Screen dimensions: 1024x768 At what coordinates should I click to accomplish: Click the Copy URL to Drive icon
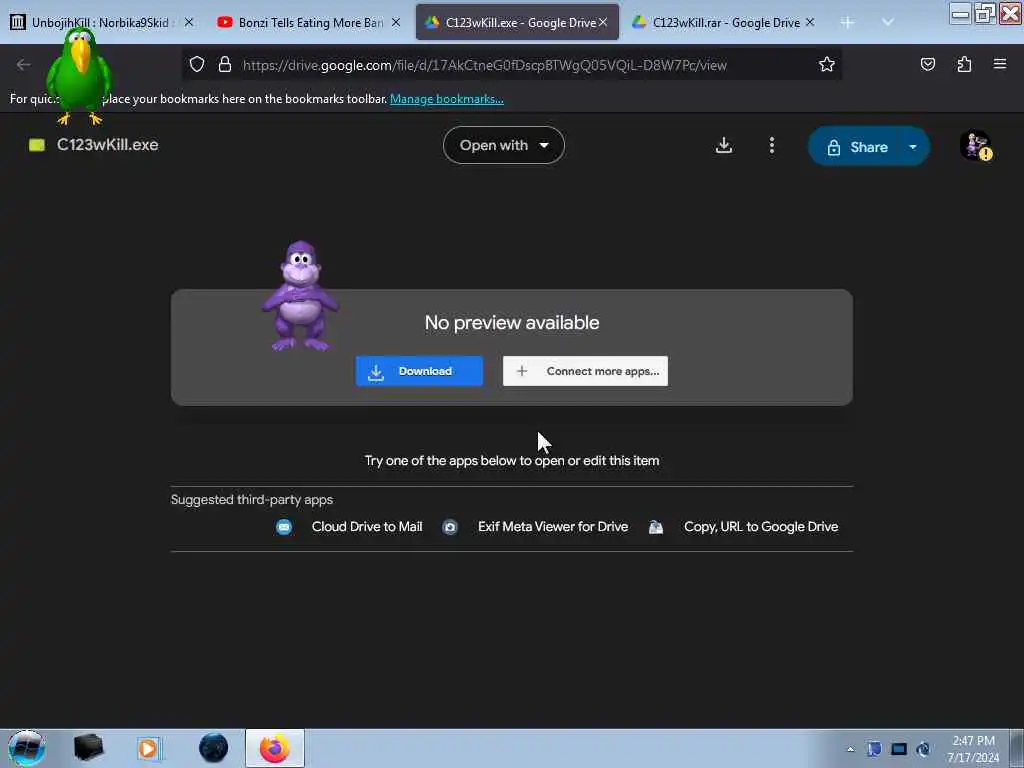[656, 527]
